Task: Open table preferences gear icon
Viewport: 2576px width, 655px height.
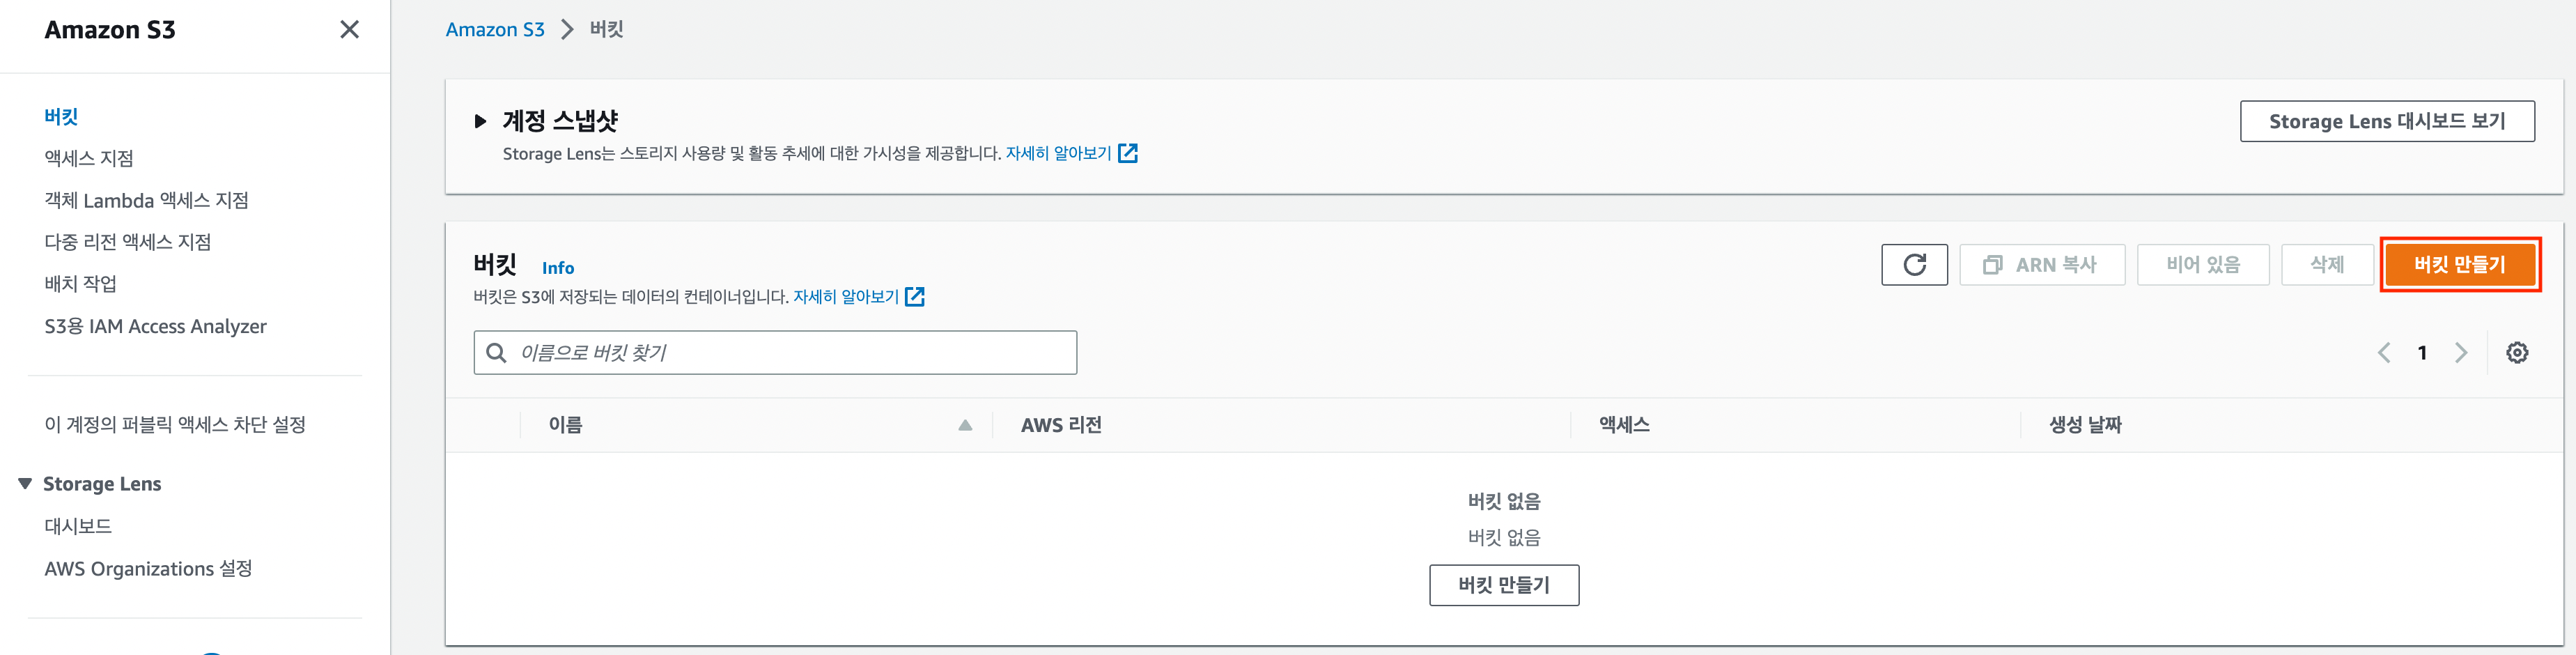Action: (x=2517, y=353)
